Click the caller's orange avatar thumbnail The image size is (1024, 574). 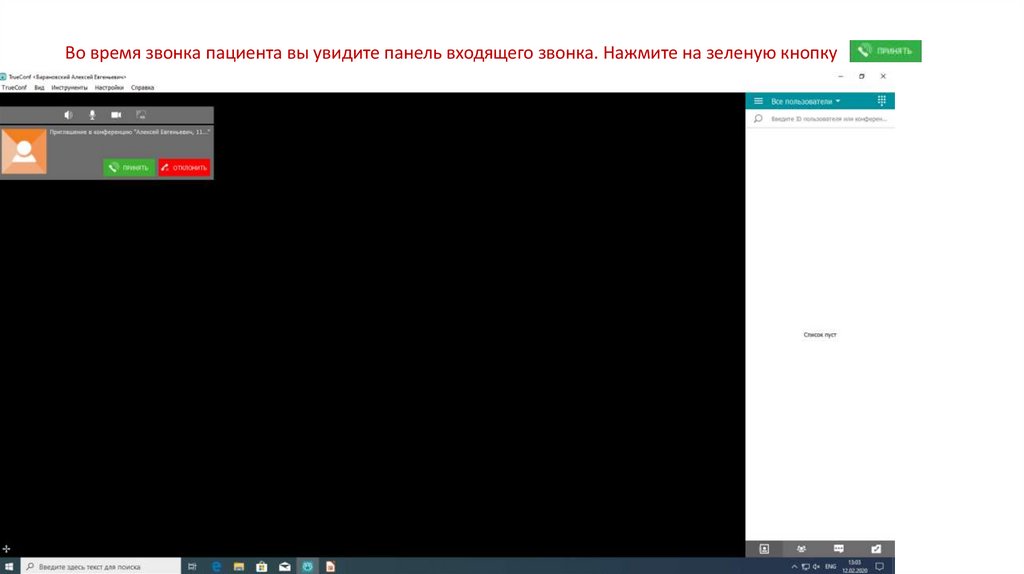pyautogui.click(x=24, y=151)
